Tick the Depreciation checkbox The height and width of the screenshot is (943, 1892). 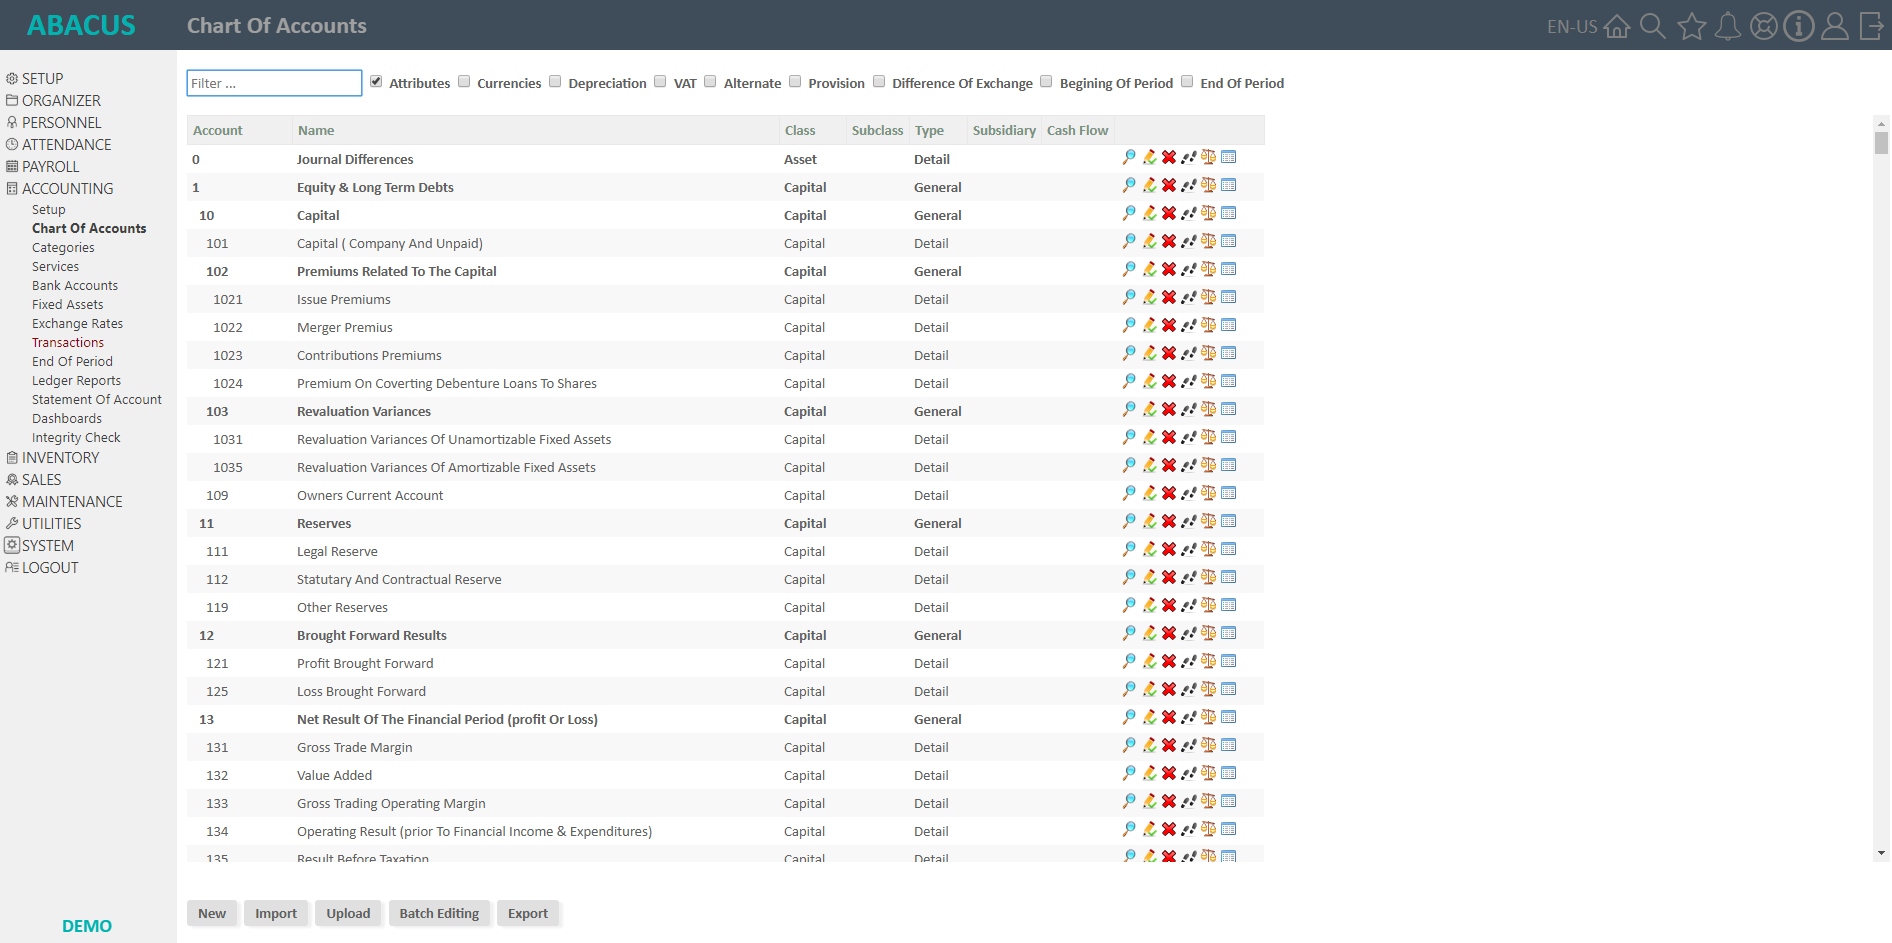click(x=555, y=82)
